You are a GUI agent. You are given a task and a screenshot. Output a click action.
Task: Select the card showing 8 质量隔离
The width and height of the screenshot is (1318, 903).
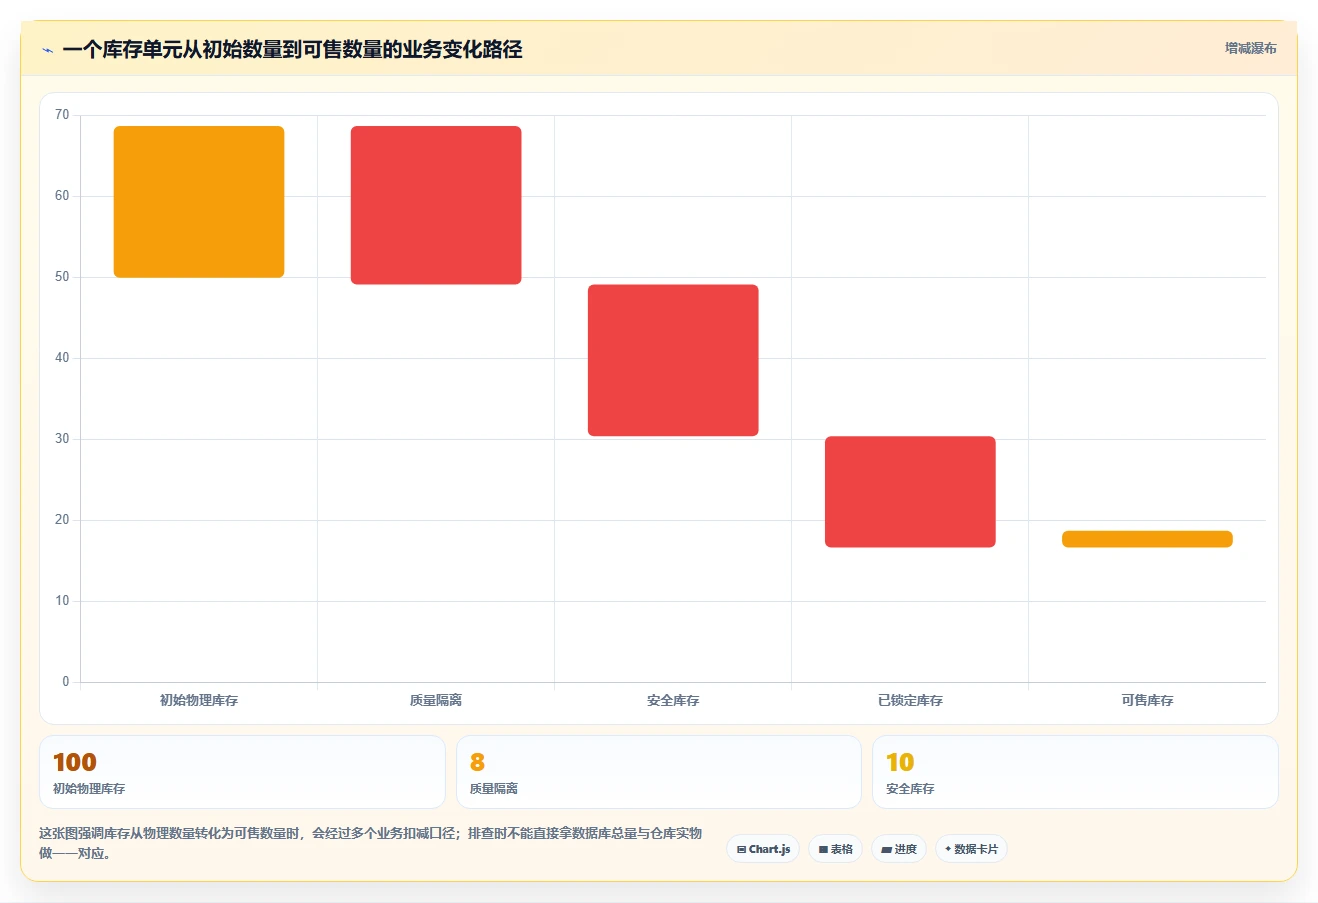pyautogui.click(x=659, y=772)
